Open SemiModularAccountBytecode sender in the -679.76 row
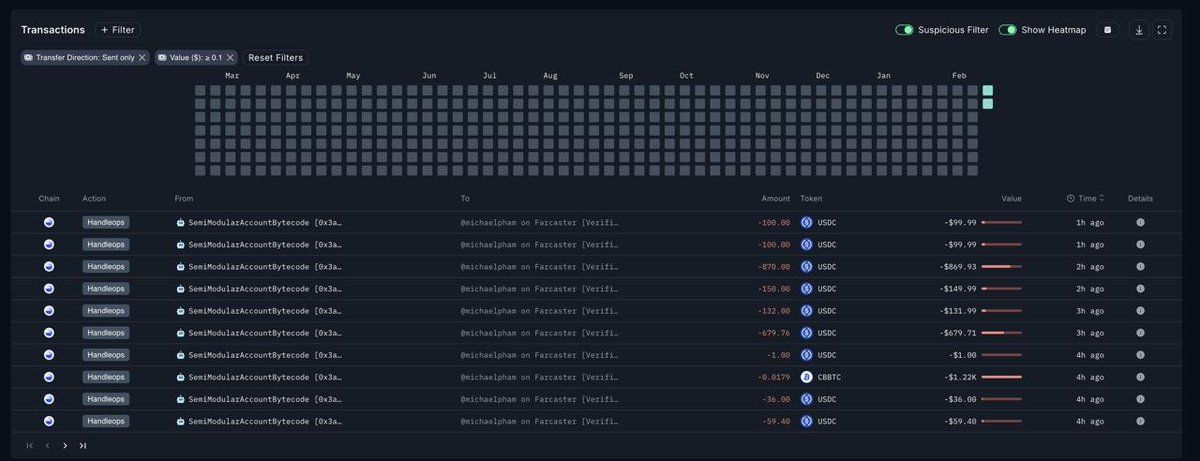The width and height of the screenshot is (1200, 461). click(265, 333)
